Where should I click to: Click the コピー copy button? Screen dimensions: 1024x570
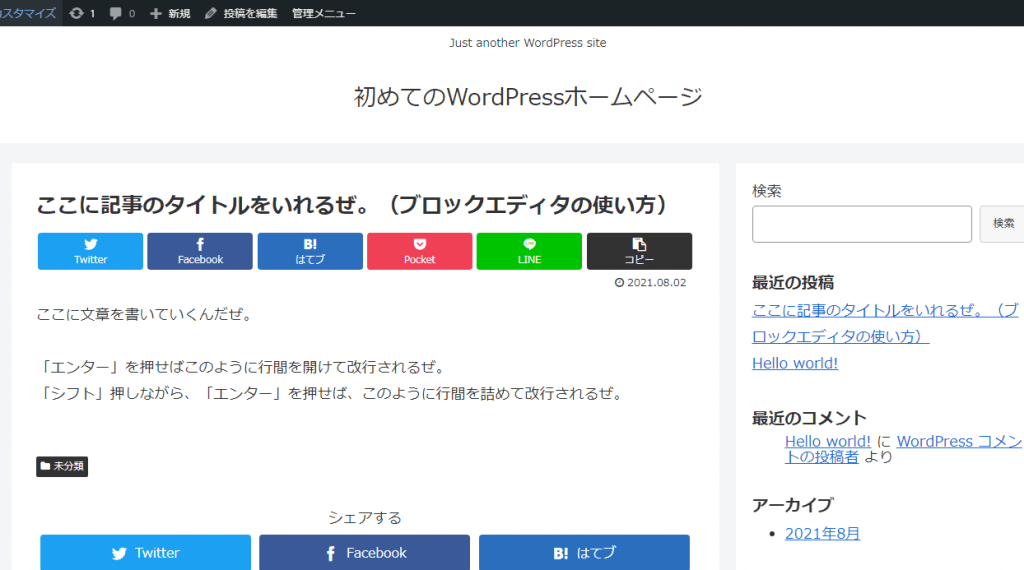(x=639, y=251)
